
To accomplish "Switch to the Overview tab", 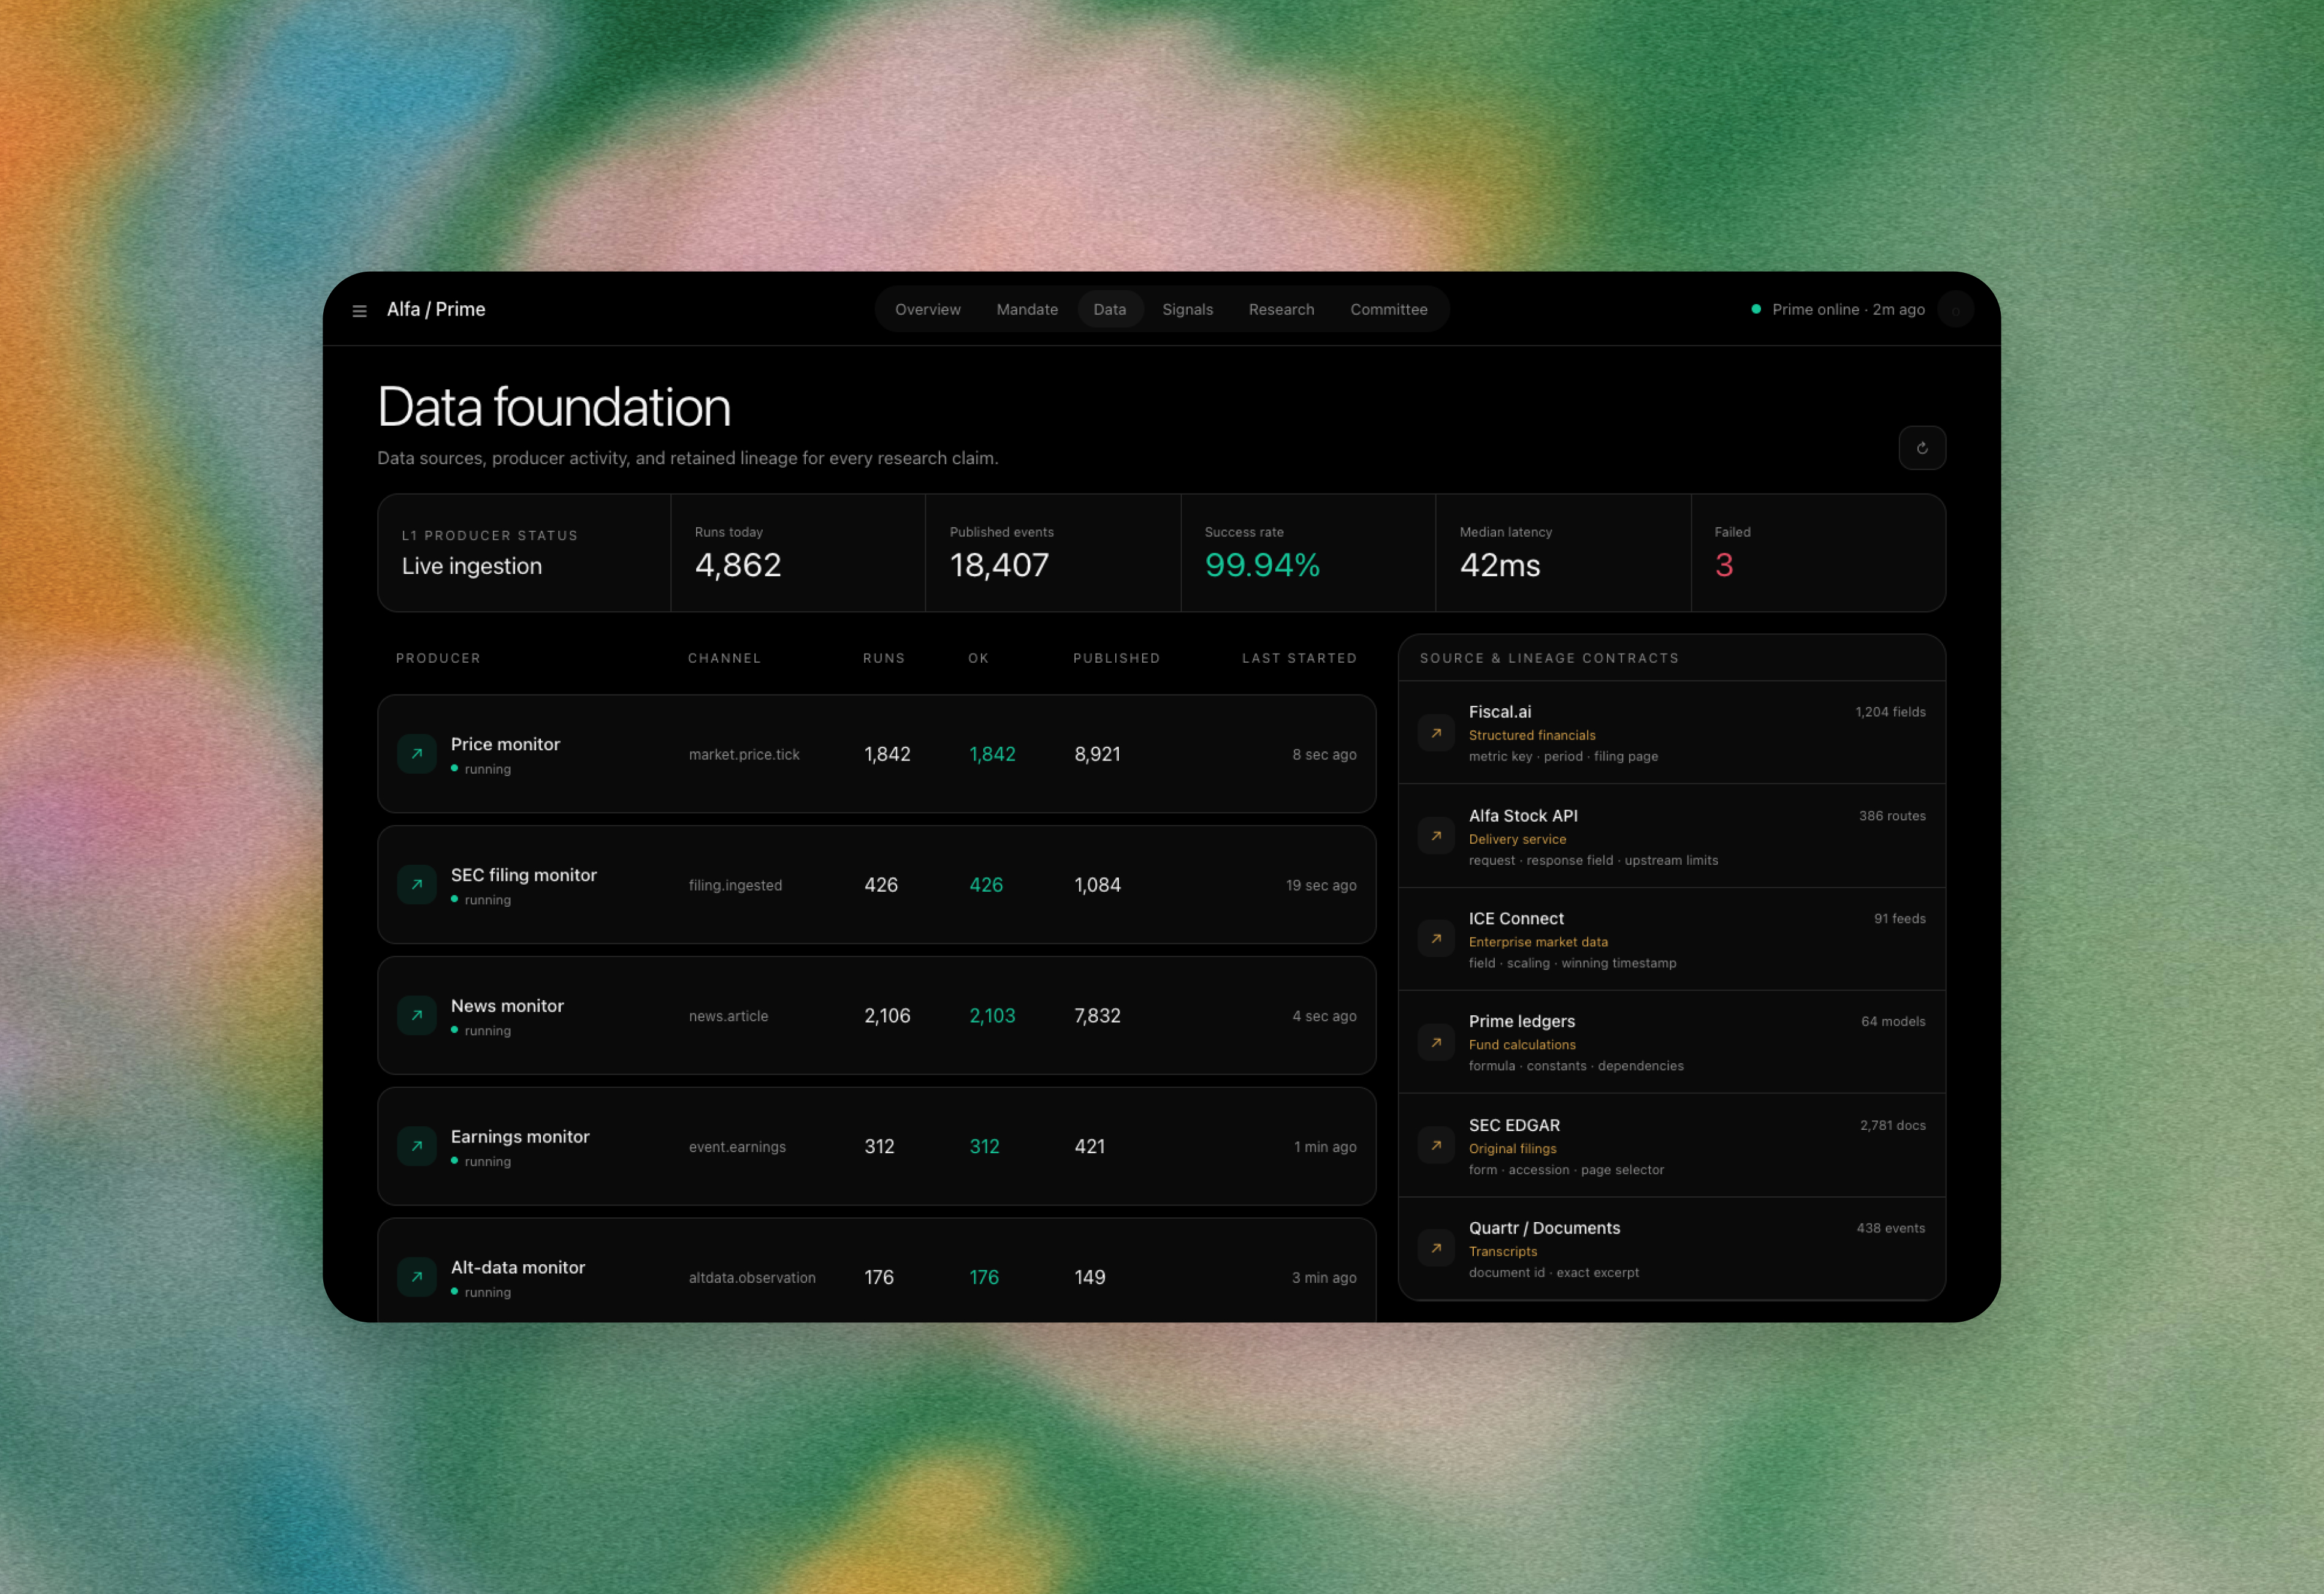I will [x=927, y=310].
